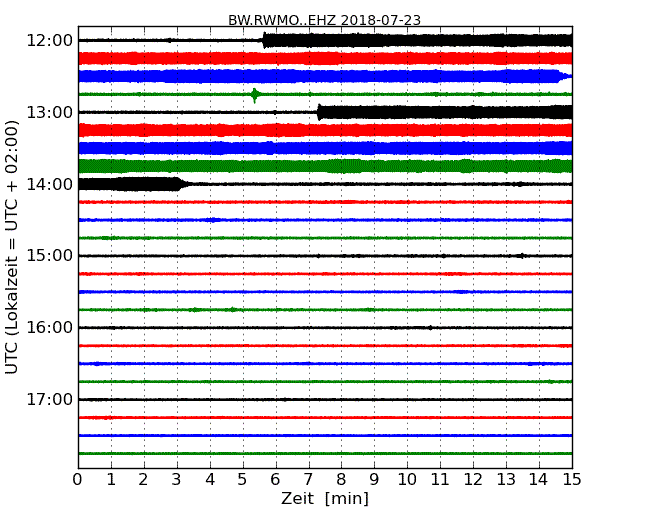Click the x-axis tick label 6
This screenshot has height=520, width=650.
(x=276, y=480)
